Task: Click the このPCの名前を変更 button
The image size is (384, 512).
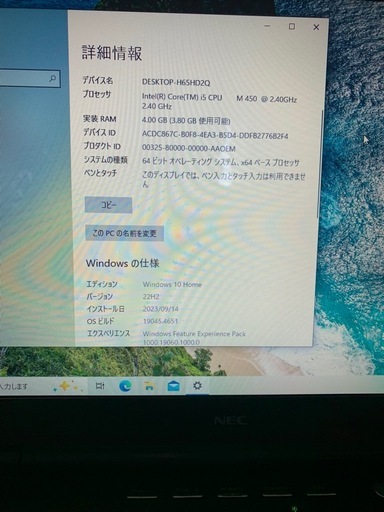Action: coord(124,233)
